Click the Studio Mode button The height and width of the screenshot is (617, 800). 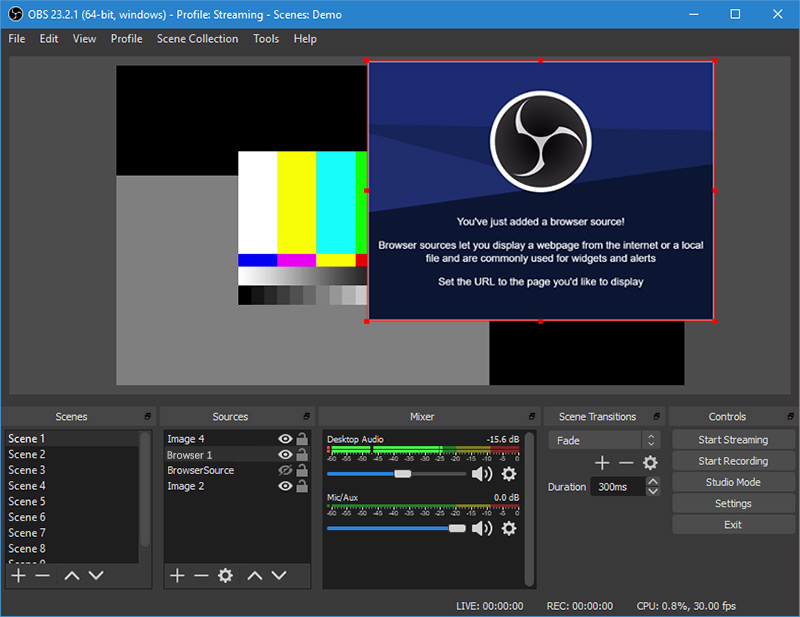click(x=733, y=482)
